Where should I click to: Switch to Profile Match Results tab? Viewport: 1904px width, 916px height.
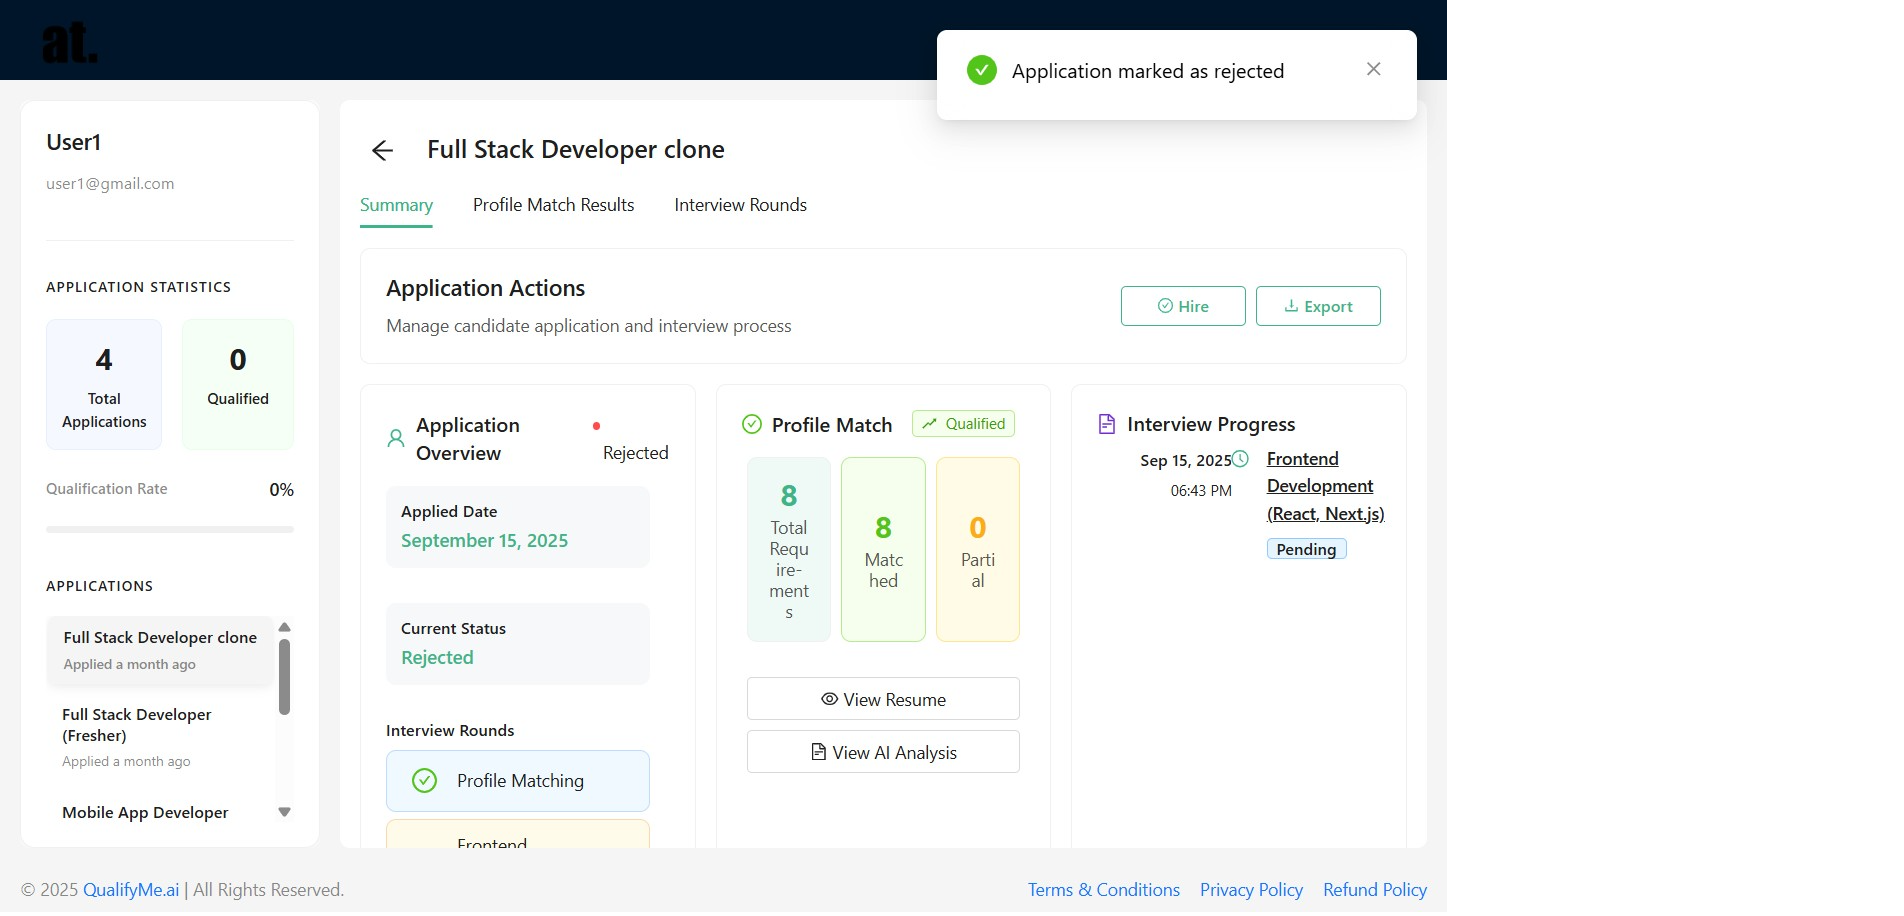(x=553, y=205)
